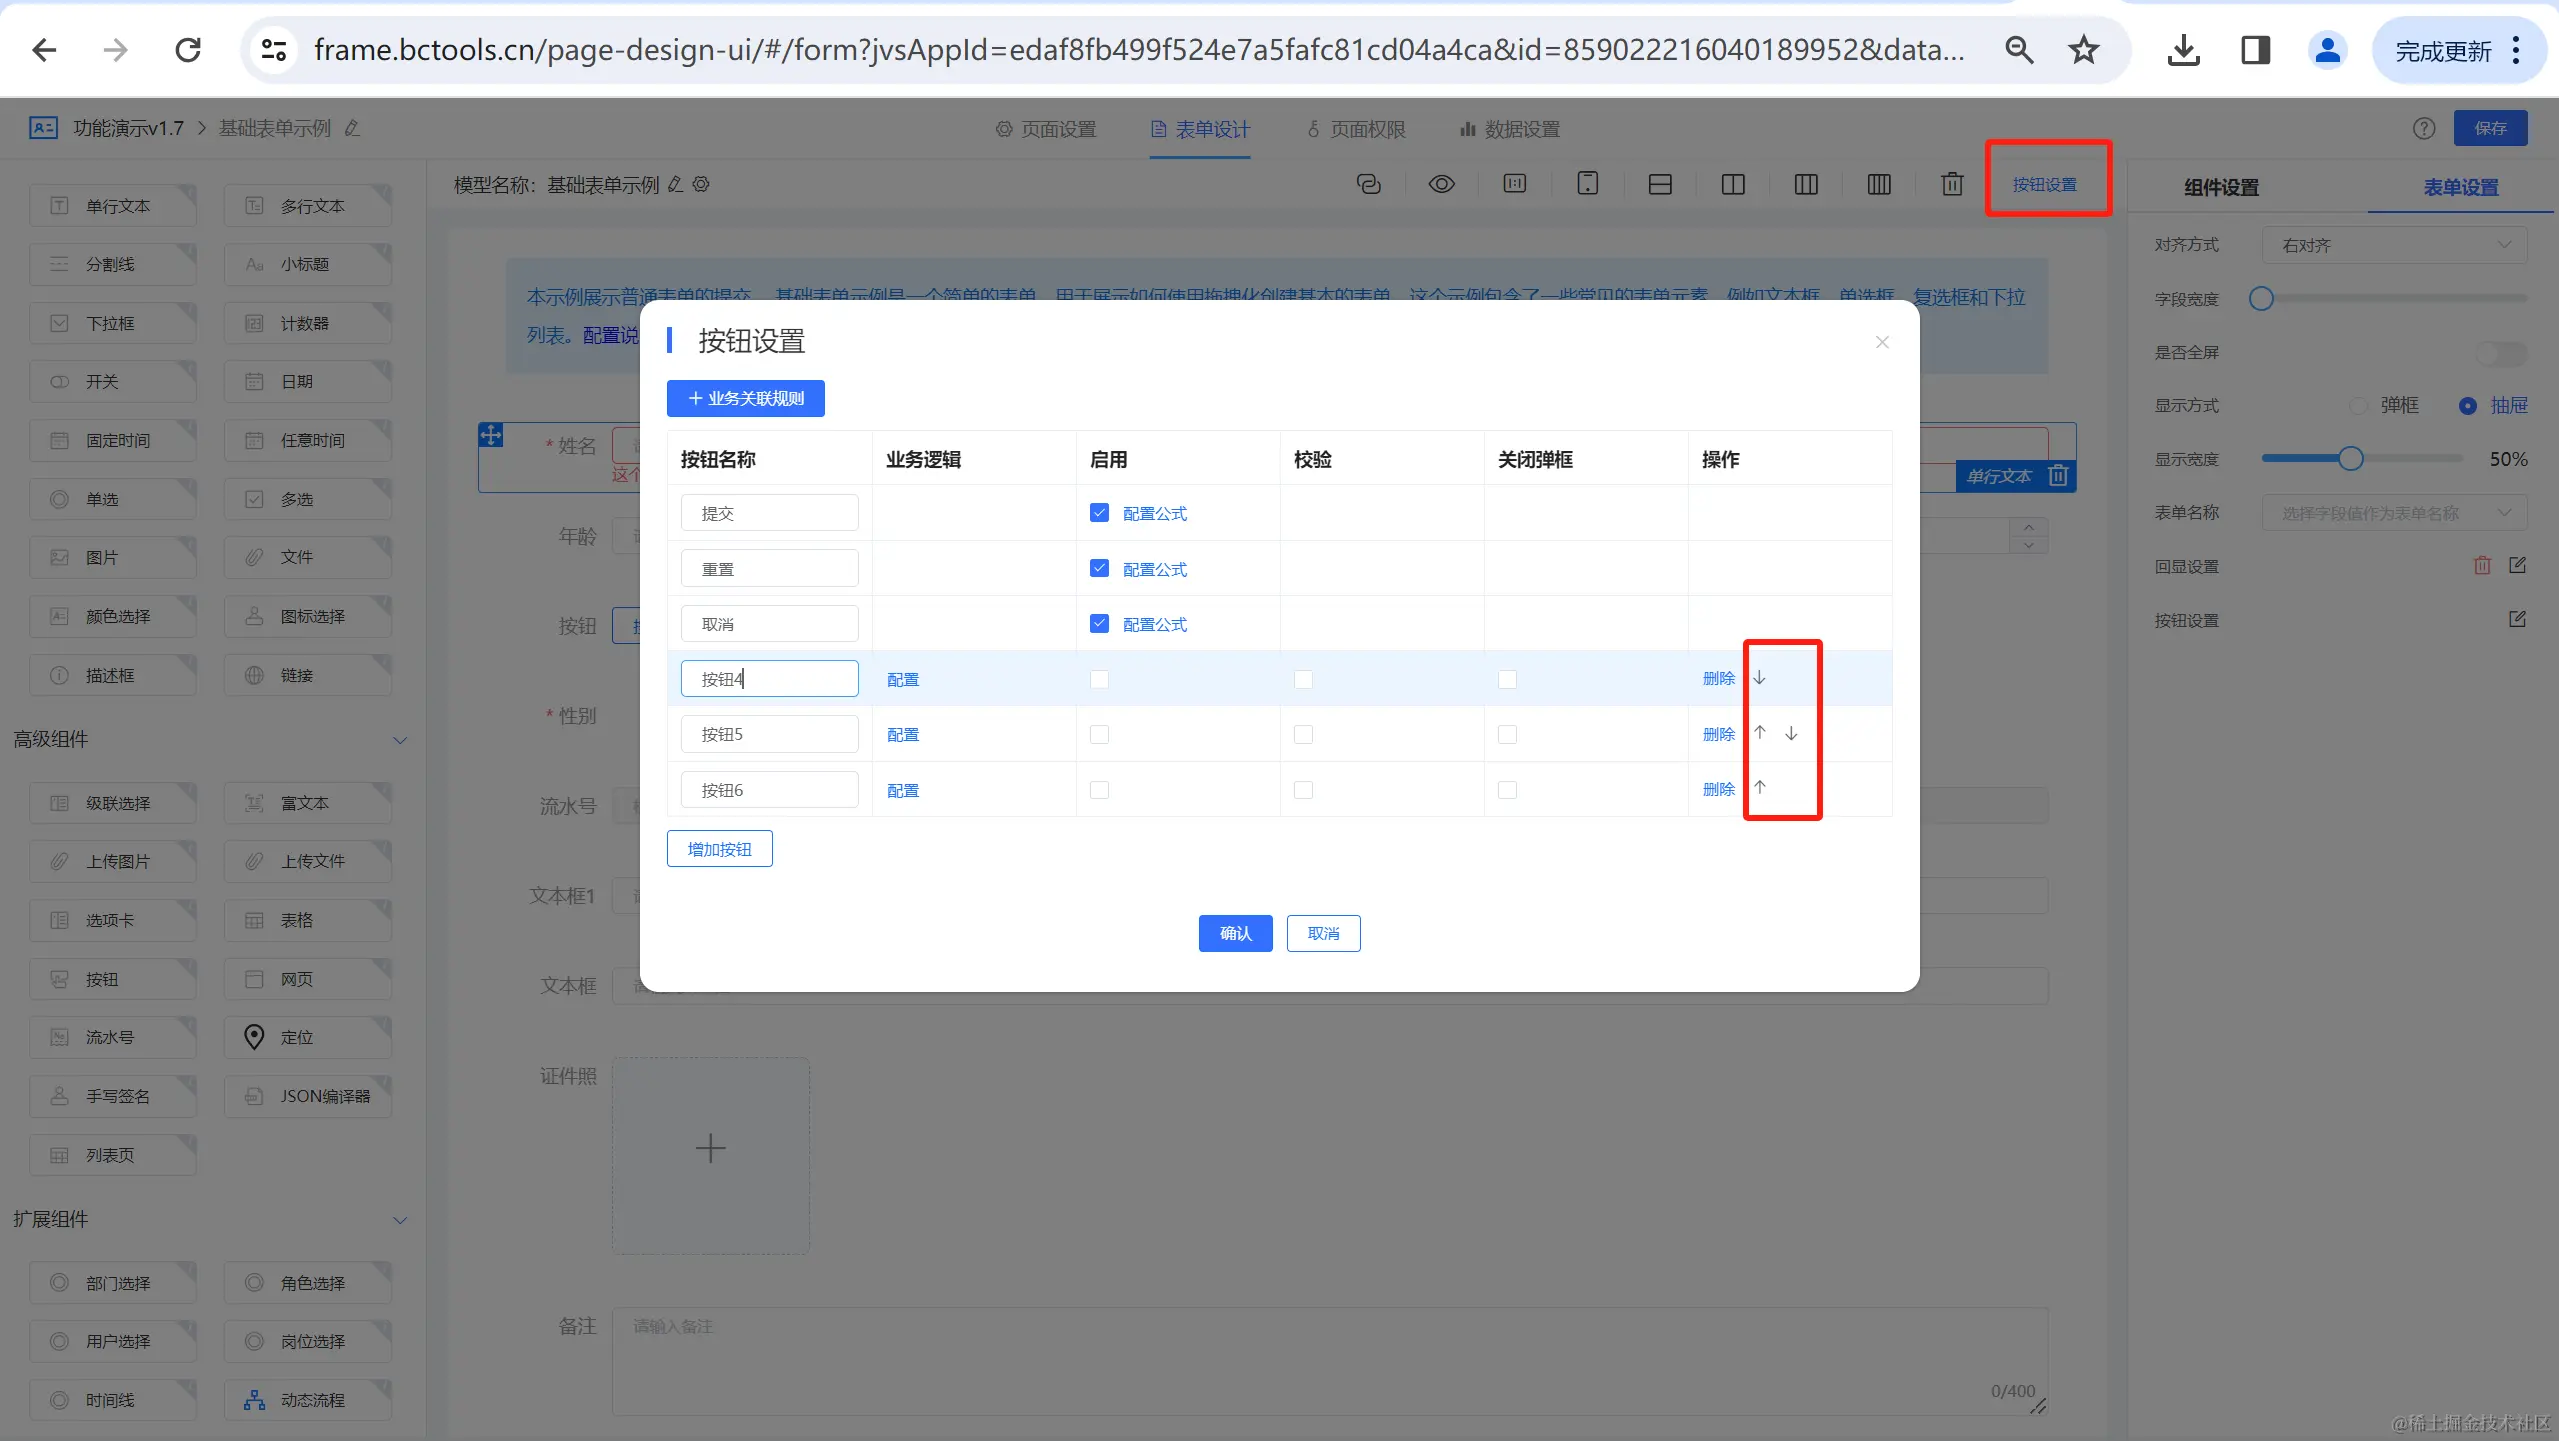Open the 表单名称 field dropdown

point(2394,513)
